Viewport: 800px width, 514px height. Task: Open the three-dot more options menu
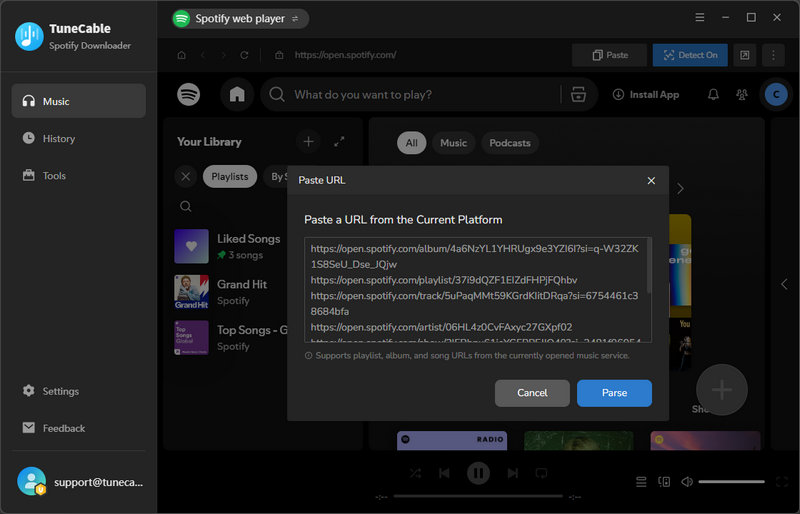(773, 55)
